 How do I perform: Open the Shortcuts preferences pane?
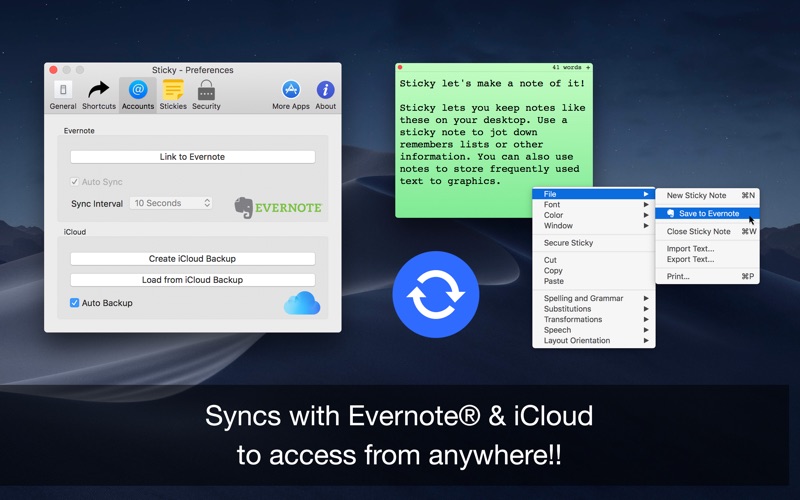(x=98, y=95)
